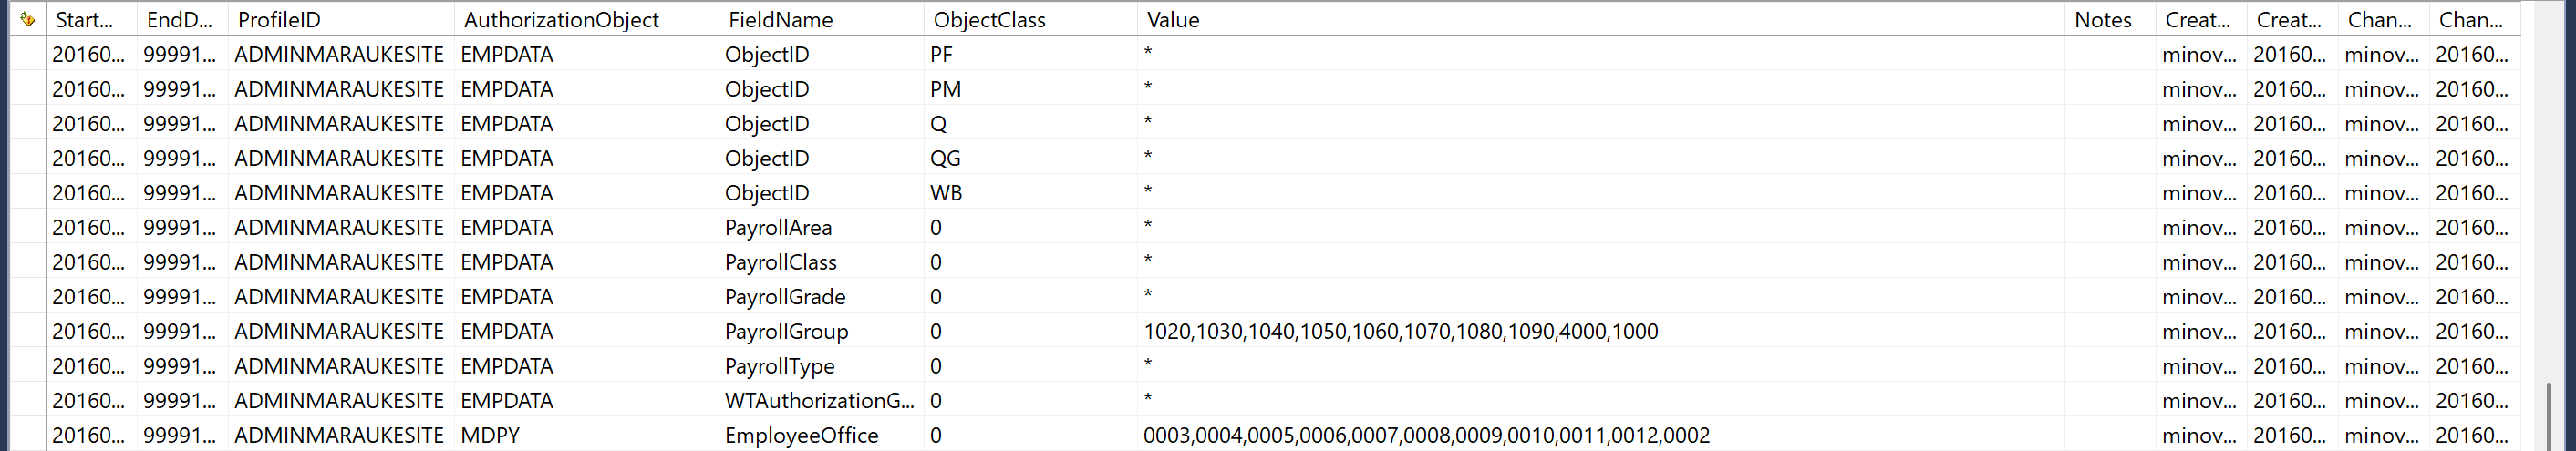The height and width of the screenshot is (451, 2576).
Task: Click the truncated EndD column header
Action: (x=179, y=20)
